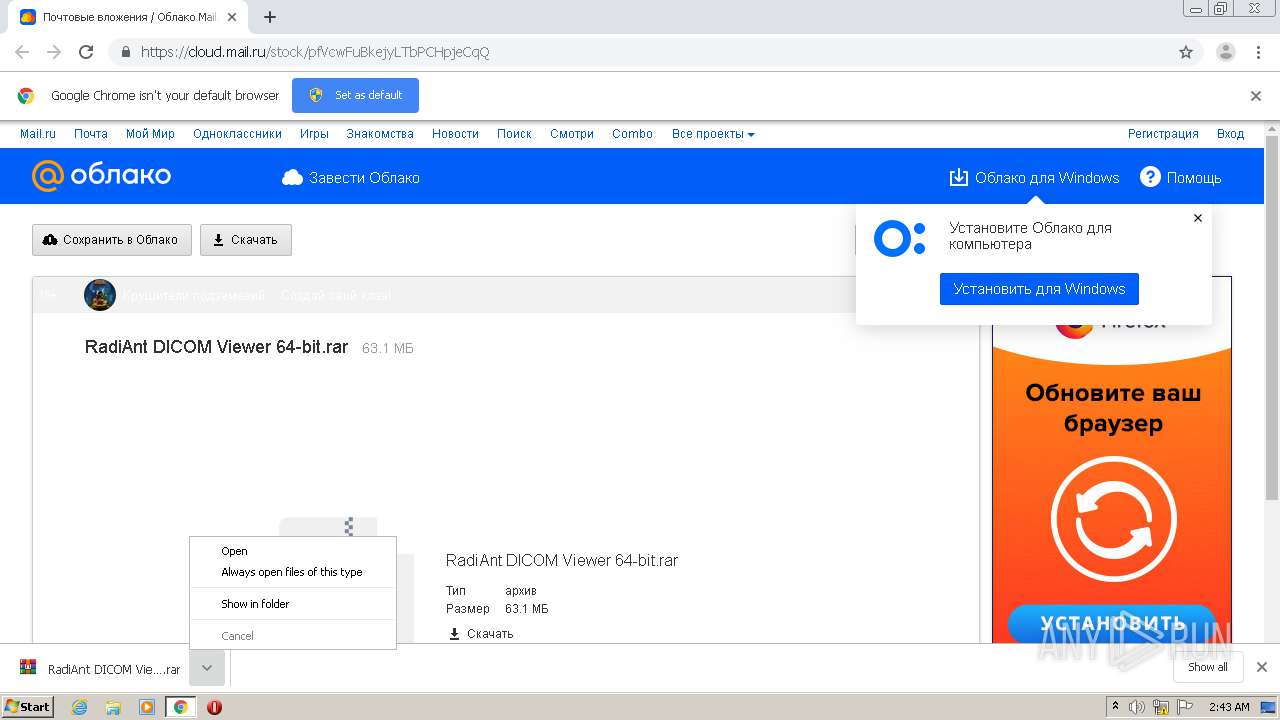This screenshot has height=720, width=1280.
Task: Close the downloads bar
Action: 1262,667
